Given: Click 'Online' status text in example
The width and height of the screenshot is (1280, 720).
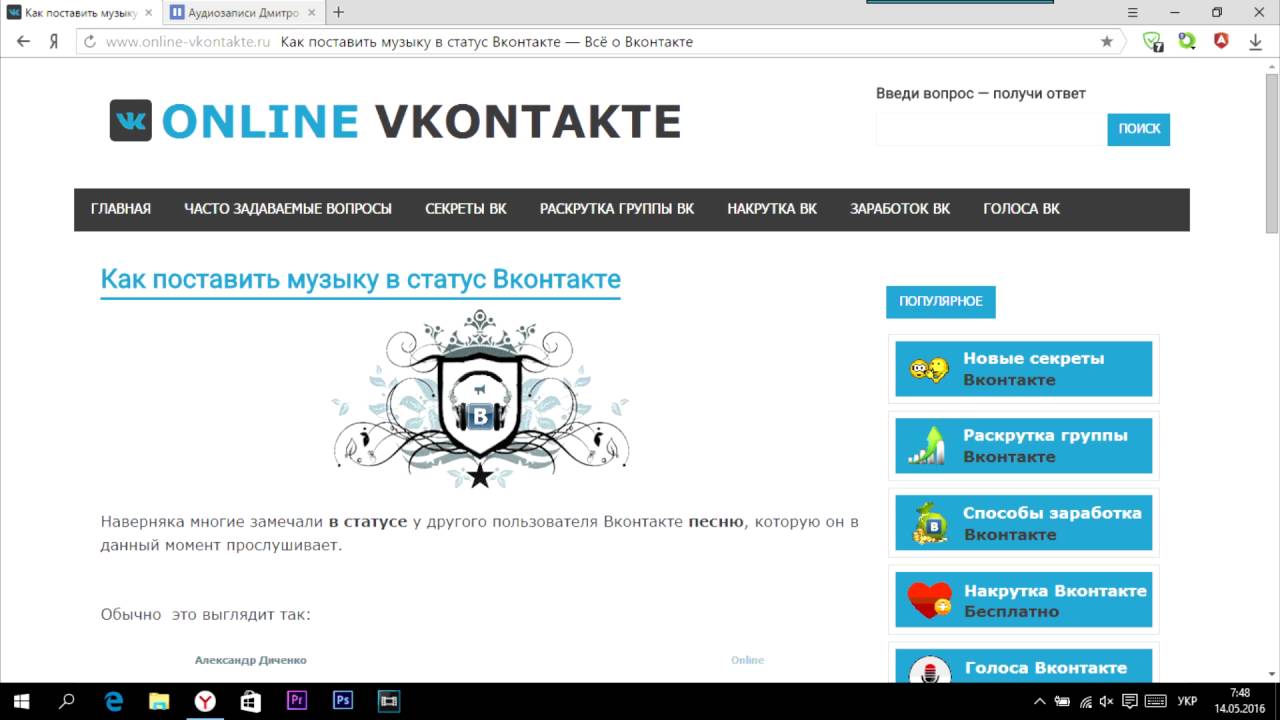Looking at the screenshot, I should [x=747, y=660].
